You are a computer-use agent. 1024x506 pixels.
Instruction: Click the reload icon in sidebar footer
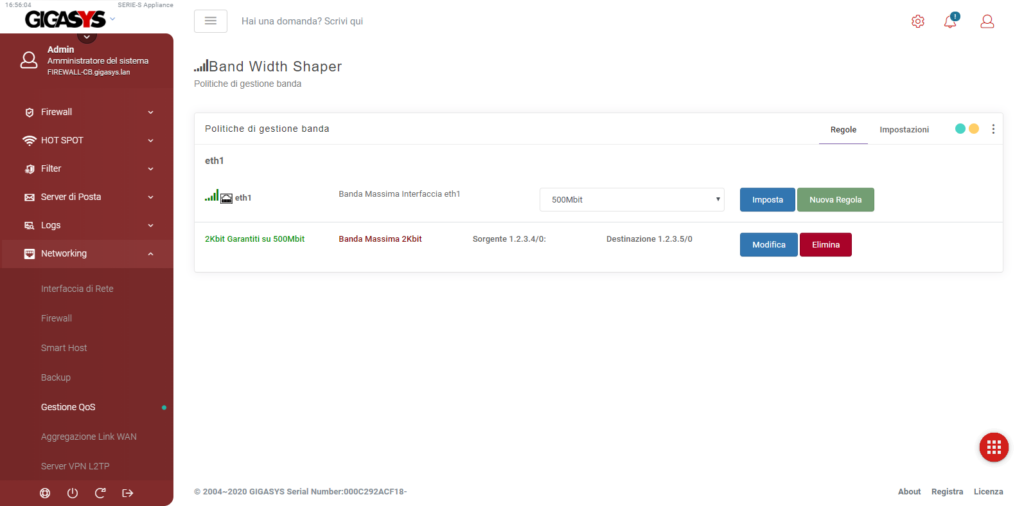pos(100,493)
